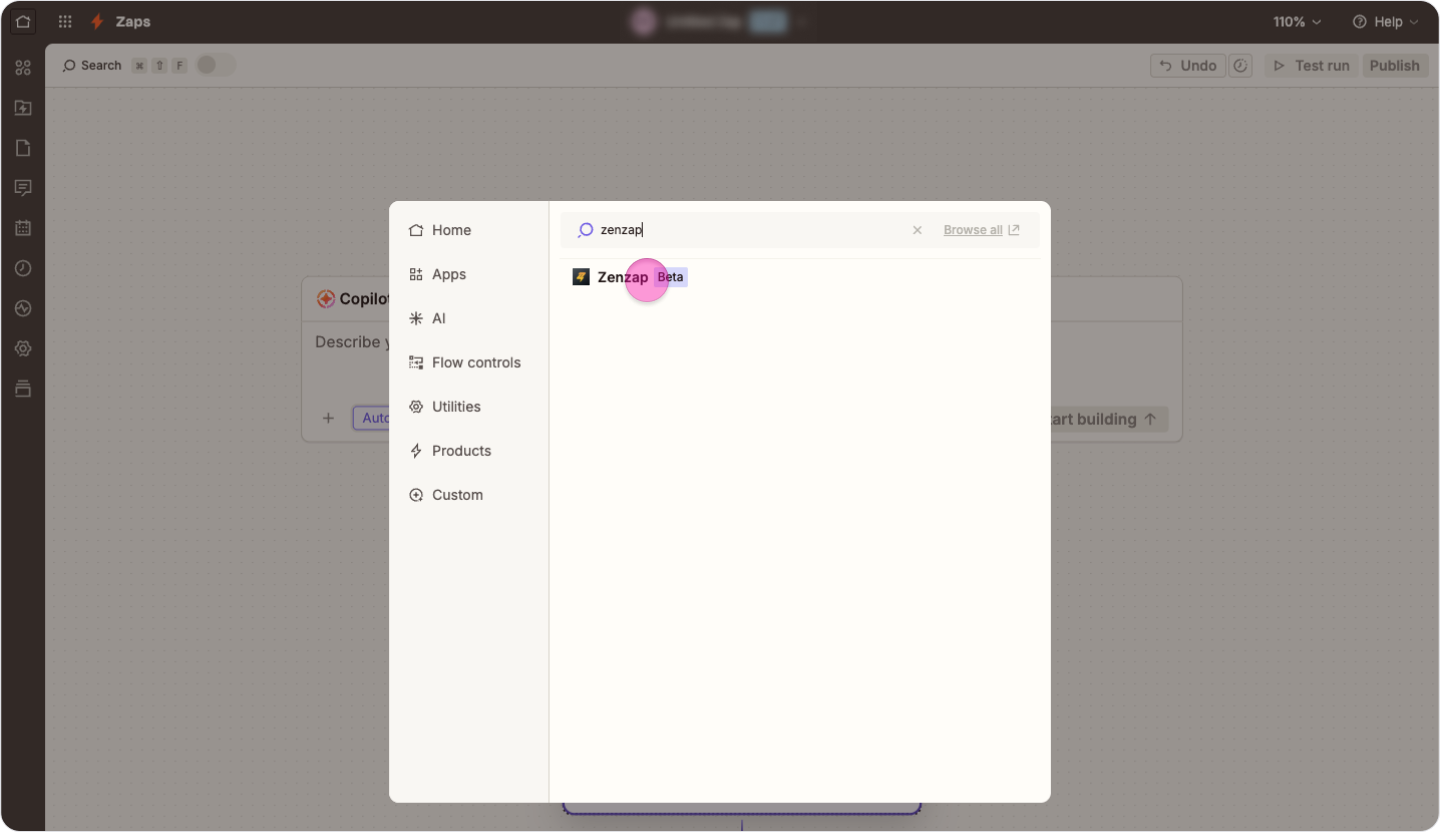Start a Test run
The image size is (1440, 832).
[1311, 65]
